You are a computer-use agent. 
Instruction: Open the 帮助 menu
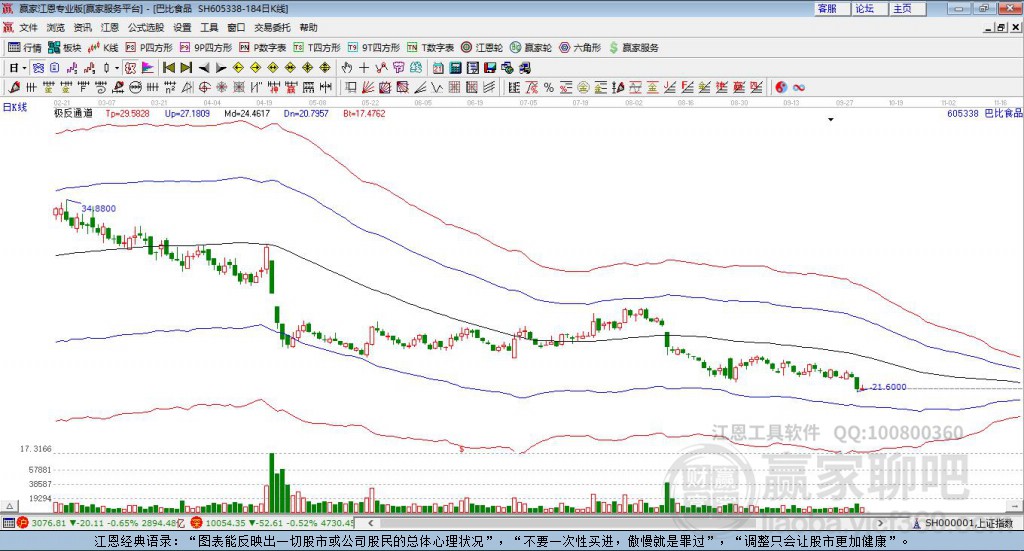coord(308,27)
